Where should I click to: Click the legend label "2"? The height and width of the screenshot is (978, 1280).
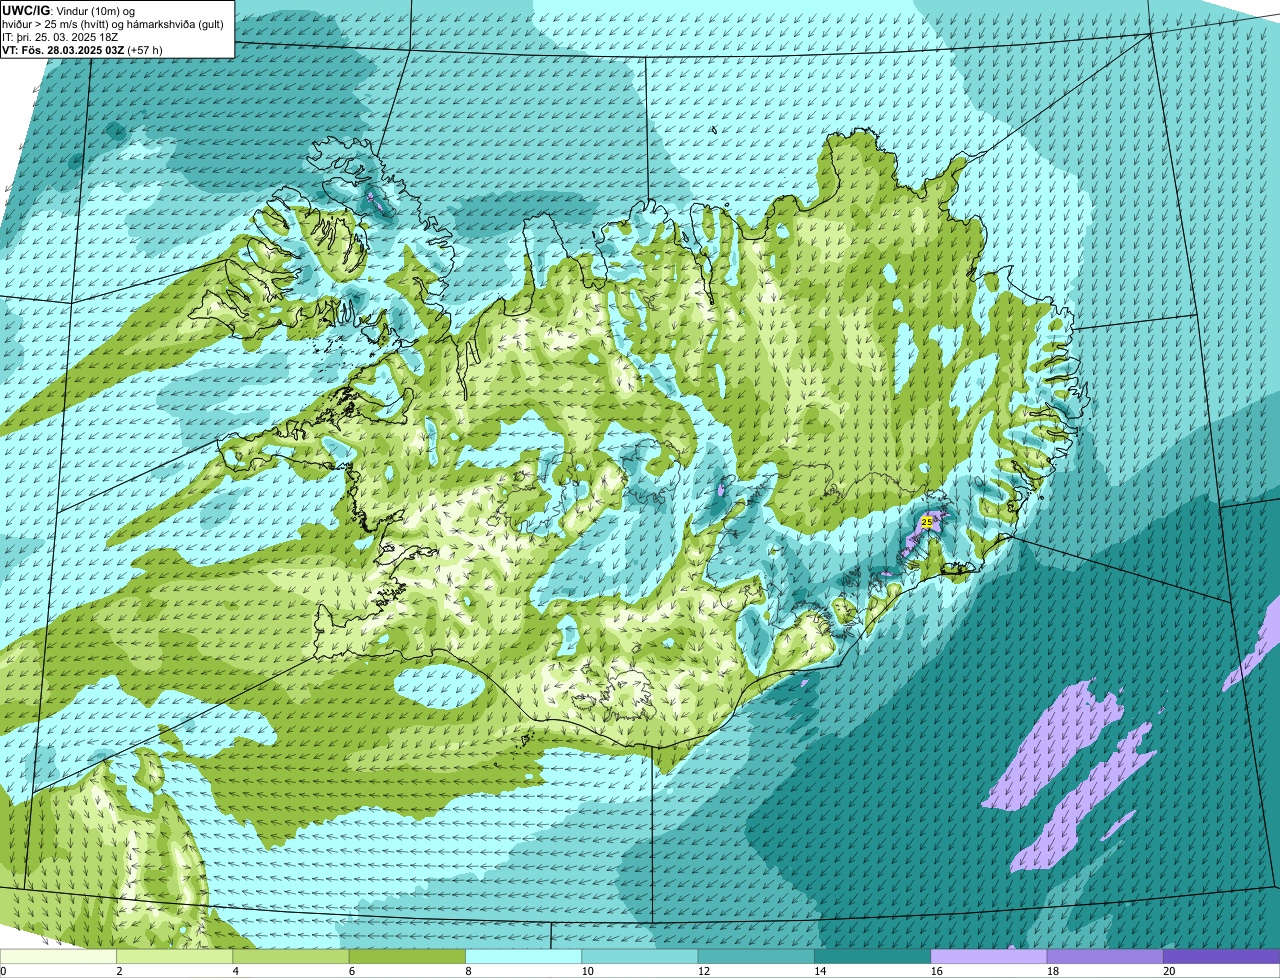119,971
